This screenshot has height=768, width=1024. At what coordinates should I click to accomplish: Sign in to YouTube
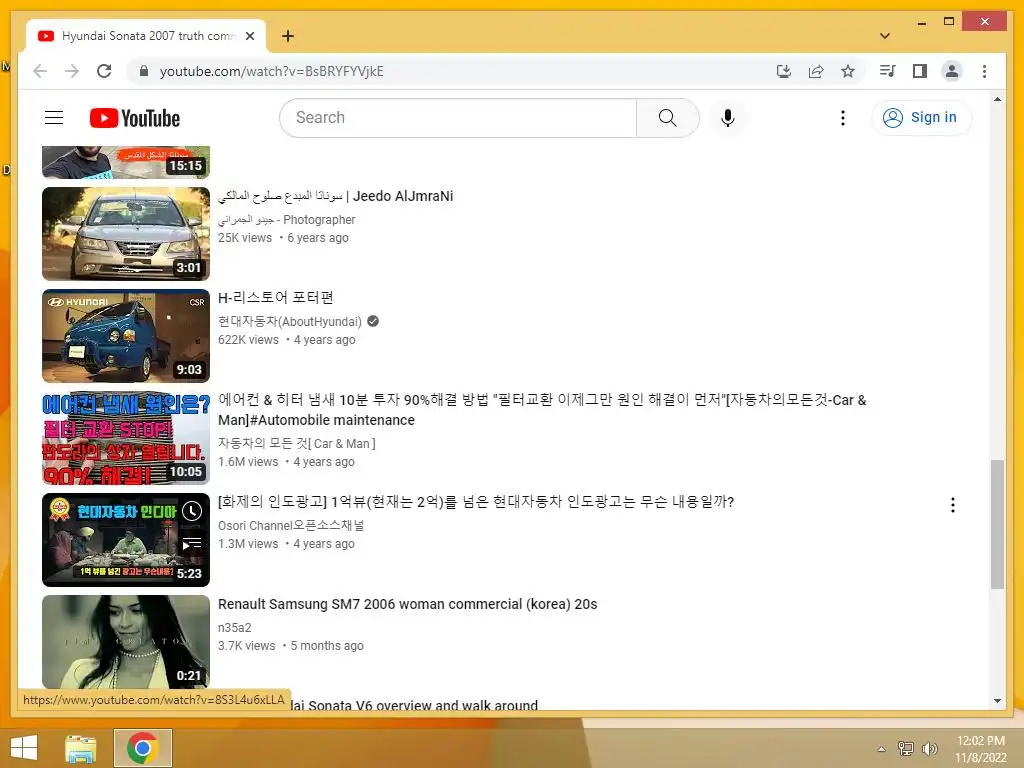click(921, 118)
